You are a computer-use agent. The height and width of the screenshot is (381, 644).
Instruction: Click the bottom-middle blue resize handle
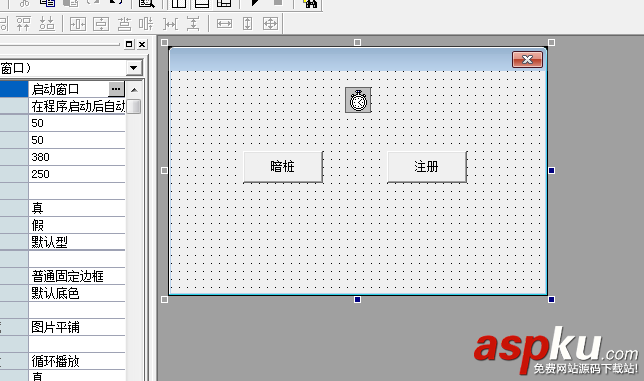pyautogui.click(x=357, y=300)
